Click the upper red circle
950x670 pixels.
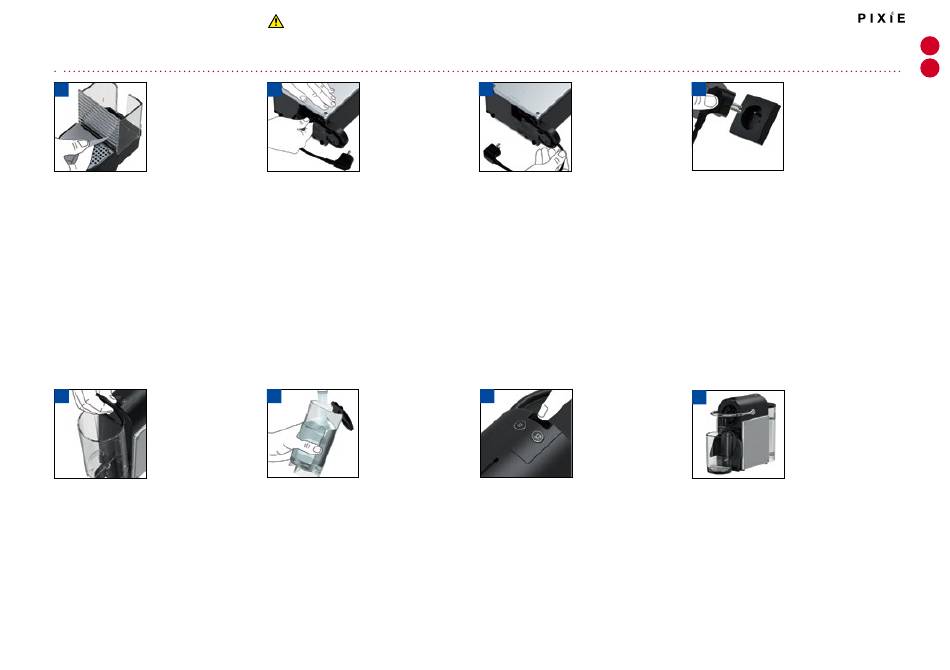[x=929, y=45]
